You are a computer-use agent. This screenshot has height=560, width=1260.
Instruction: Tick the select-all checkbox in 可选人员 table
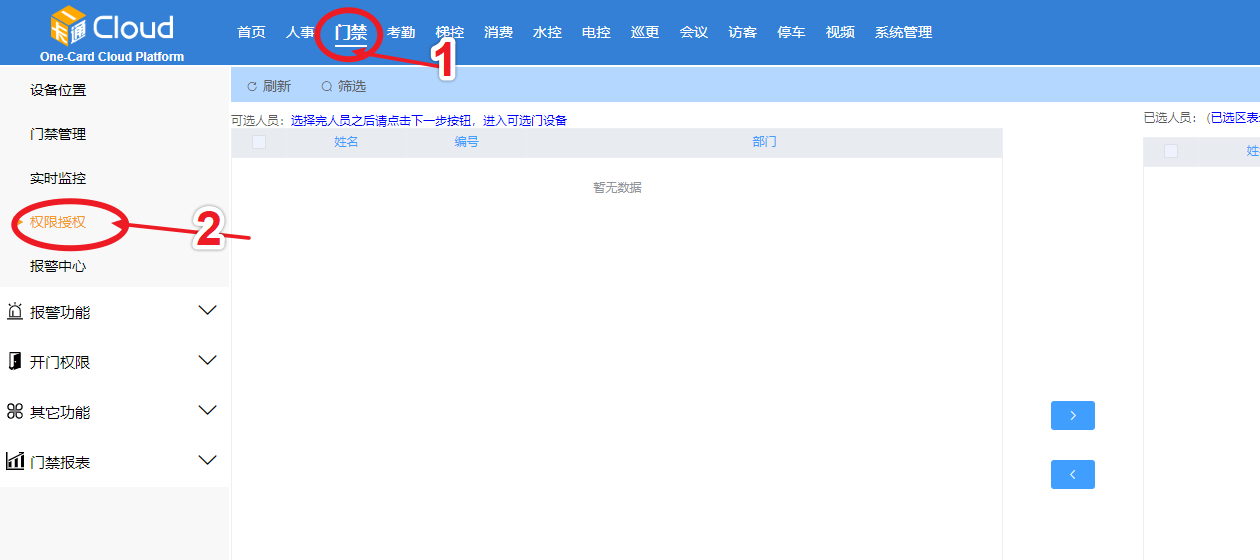click(259, 142)
